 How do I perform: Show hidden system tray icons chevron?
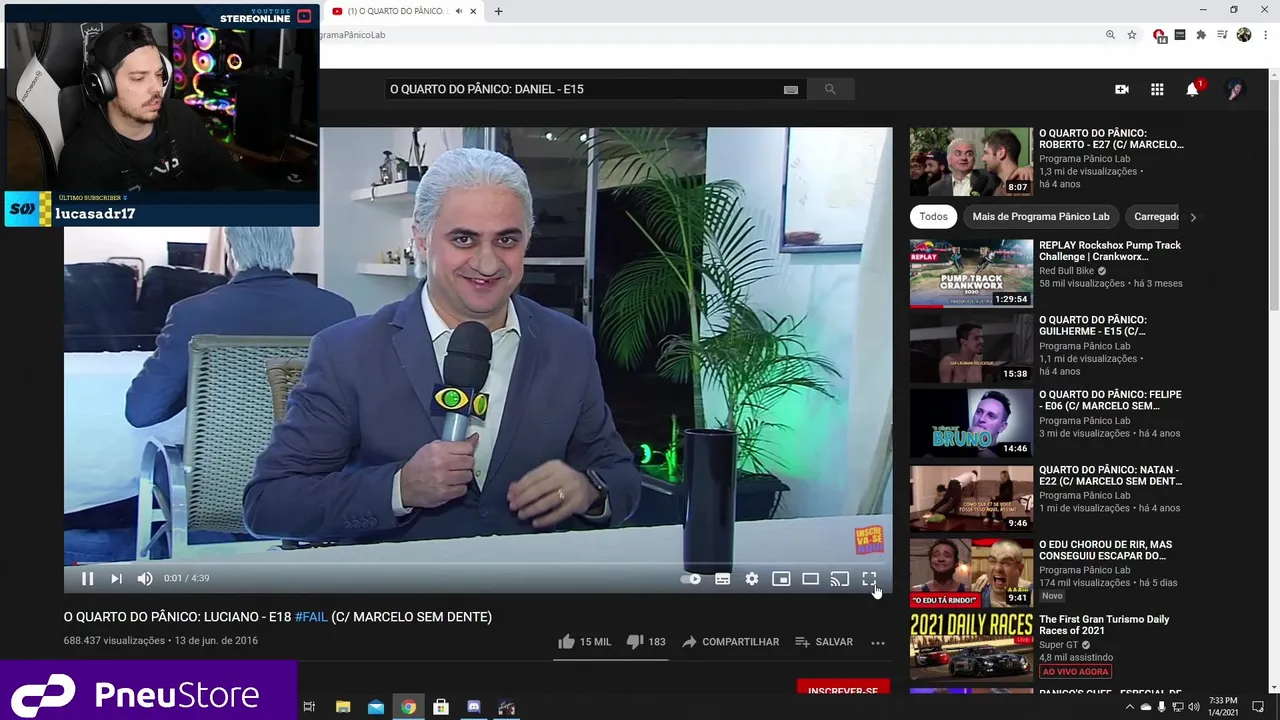coord(1130,707)
